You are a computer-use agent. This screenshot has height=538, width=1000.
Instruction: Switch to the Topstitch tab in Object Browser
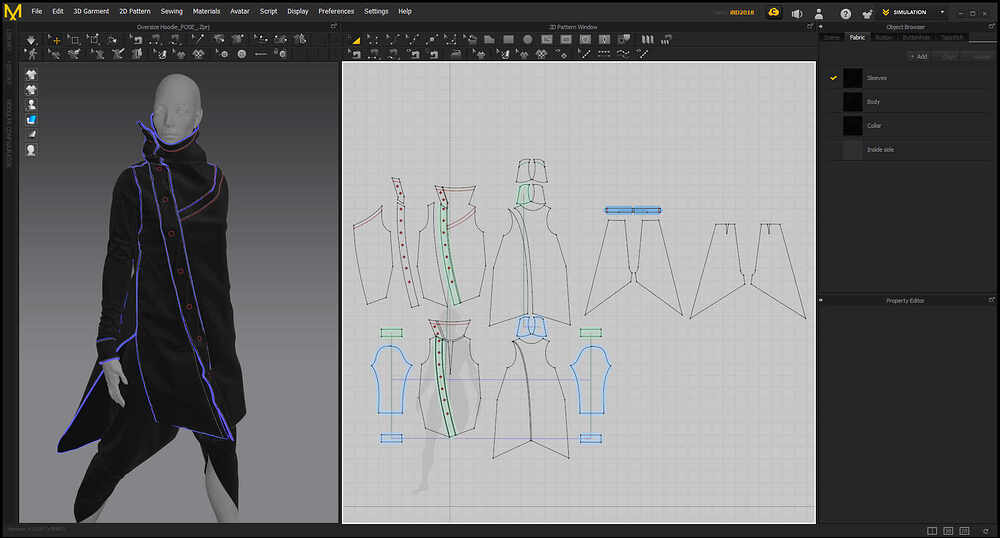(952, 38)
